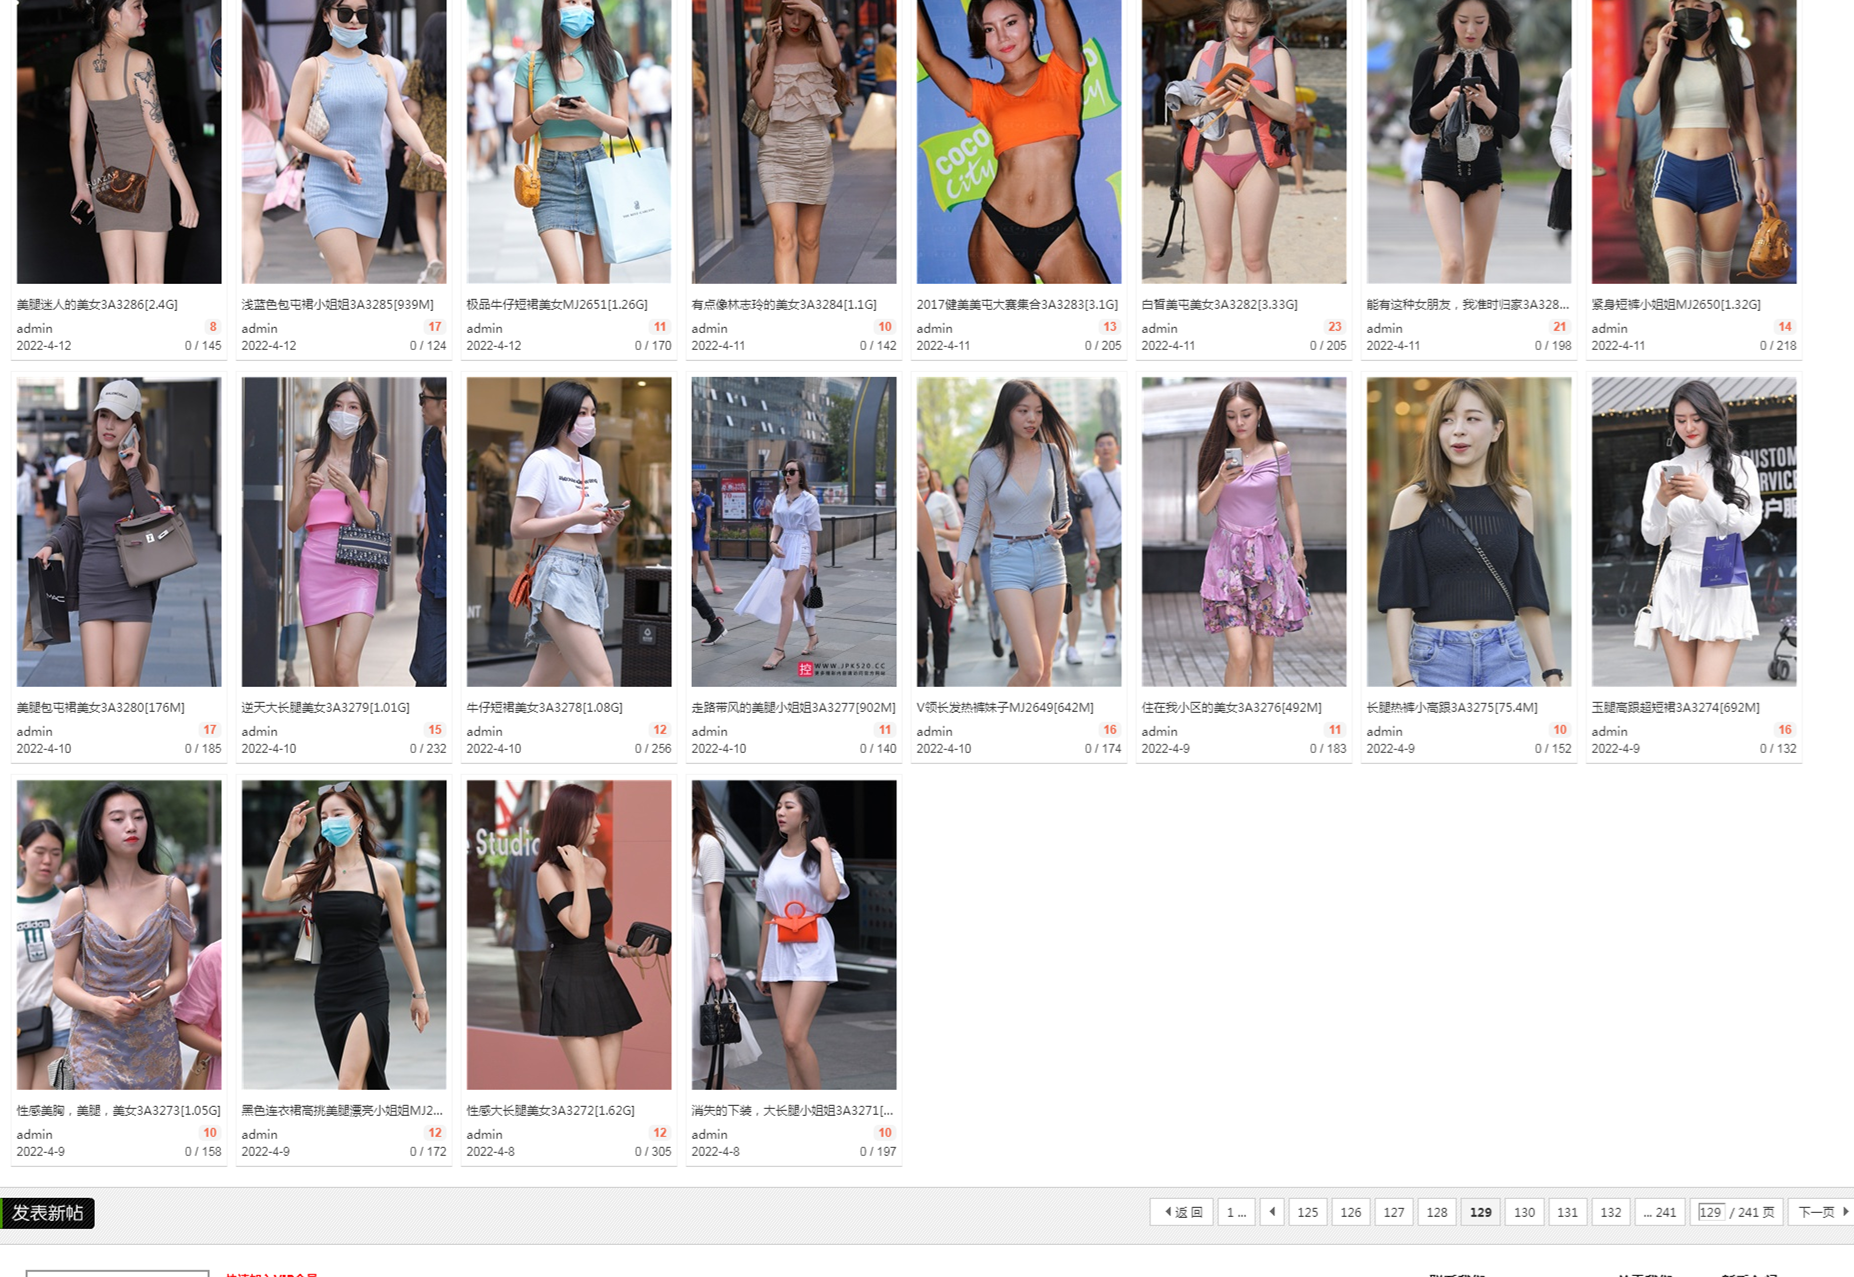Go to page 132

pos(1610,1212)
